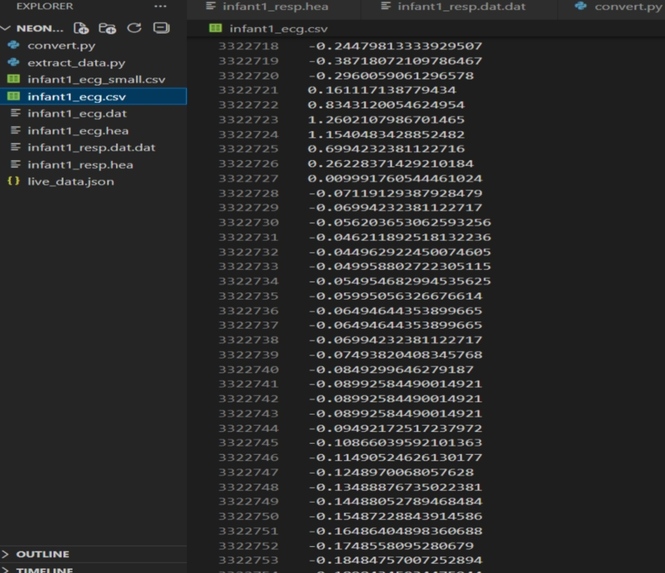Image resolution: width=665 pixels, height=573 pixels.
Task: Click the New Folder icon in Explorer
Action: (x=107, y=28)
